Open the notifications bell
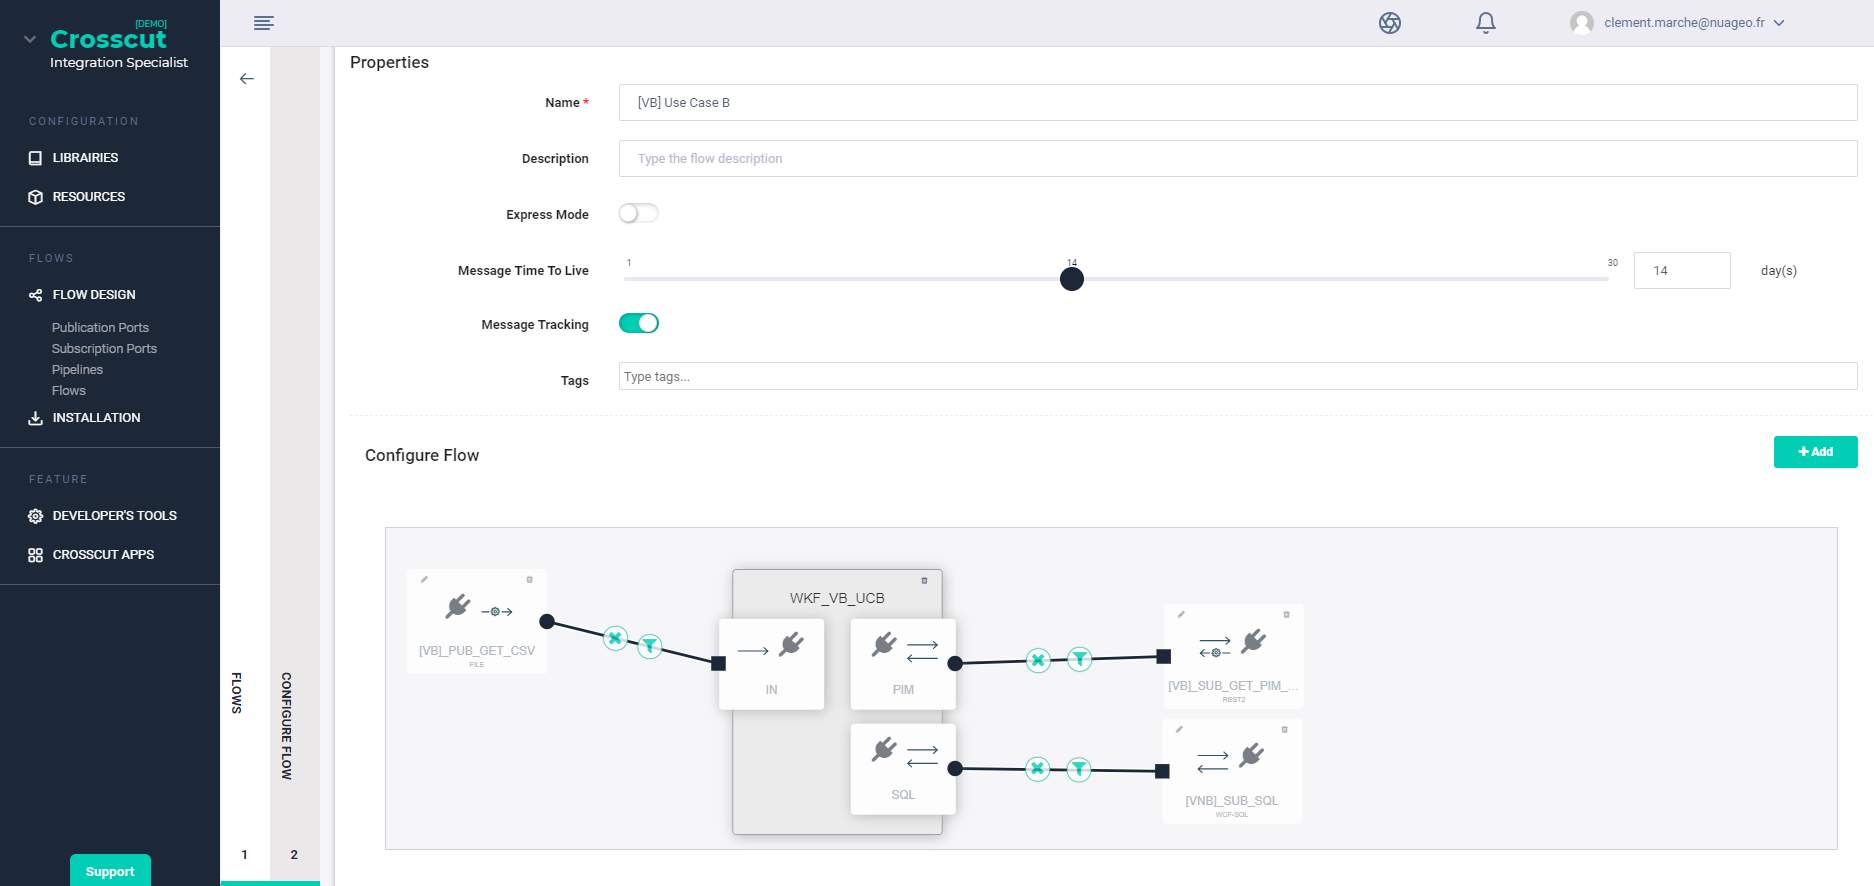The height and width of the screenshot is (886, 1874). pyautogui.click(x=1486, y=23)
